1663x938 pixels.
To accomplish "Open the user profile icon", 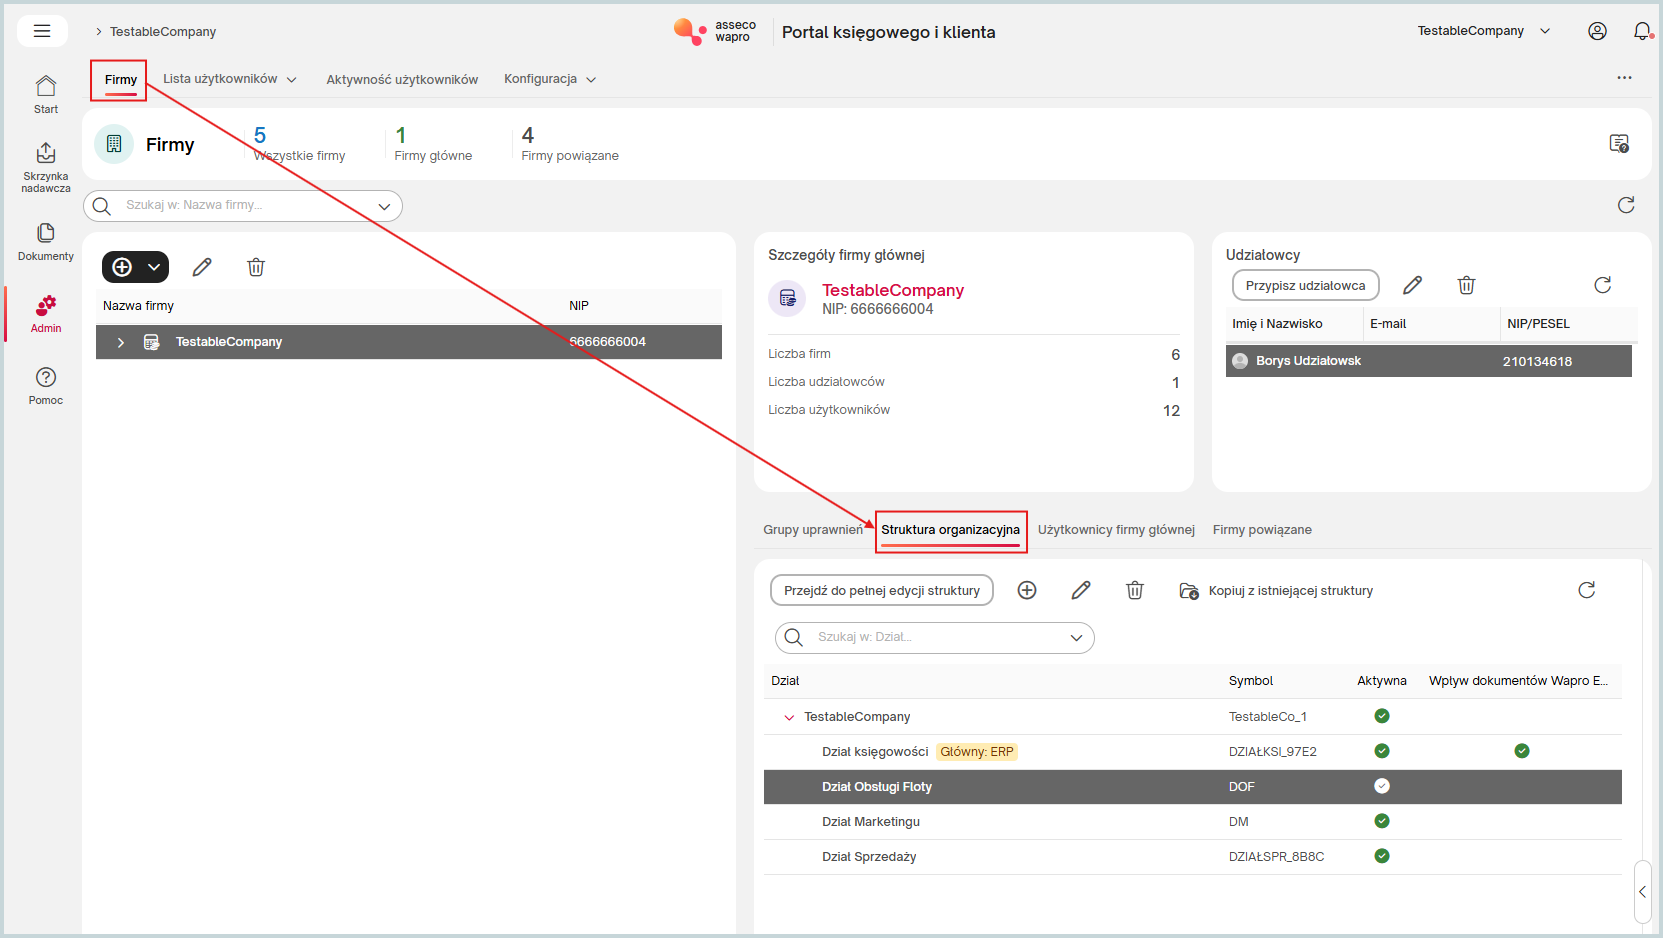I will point(1597,31).
